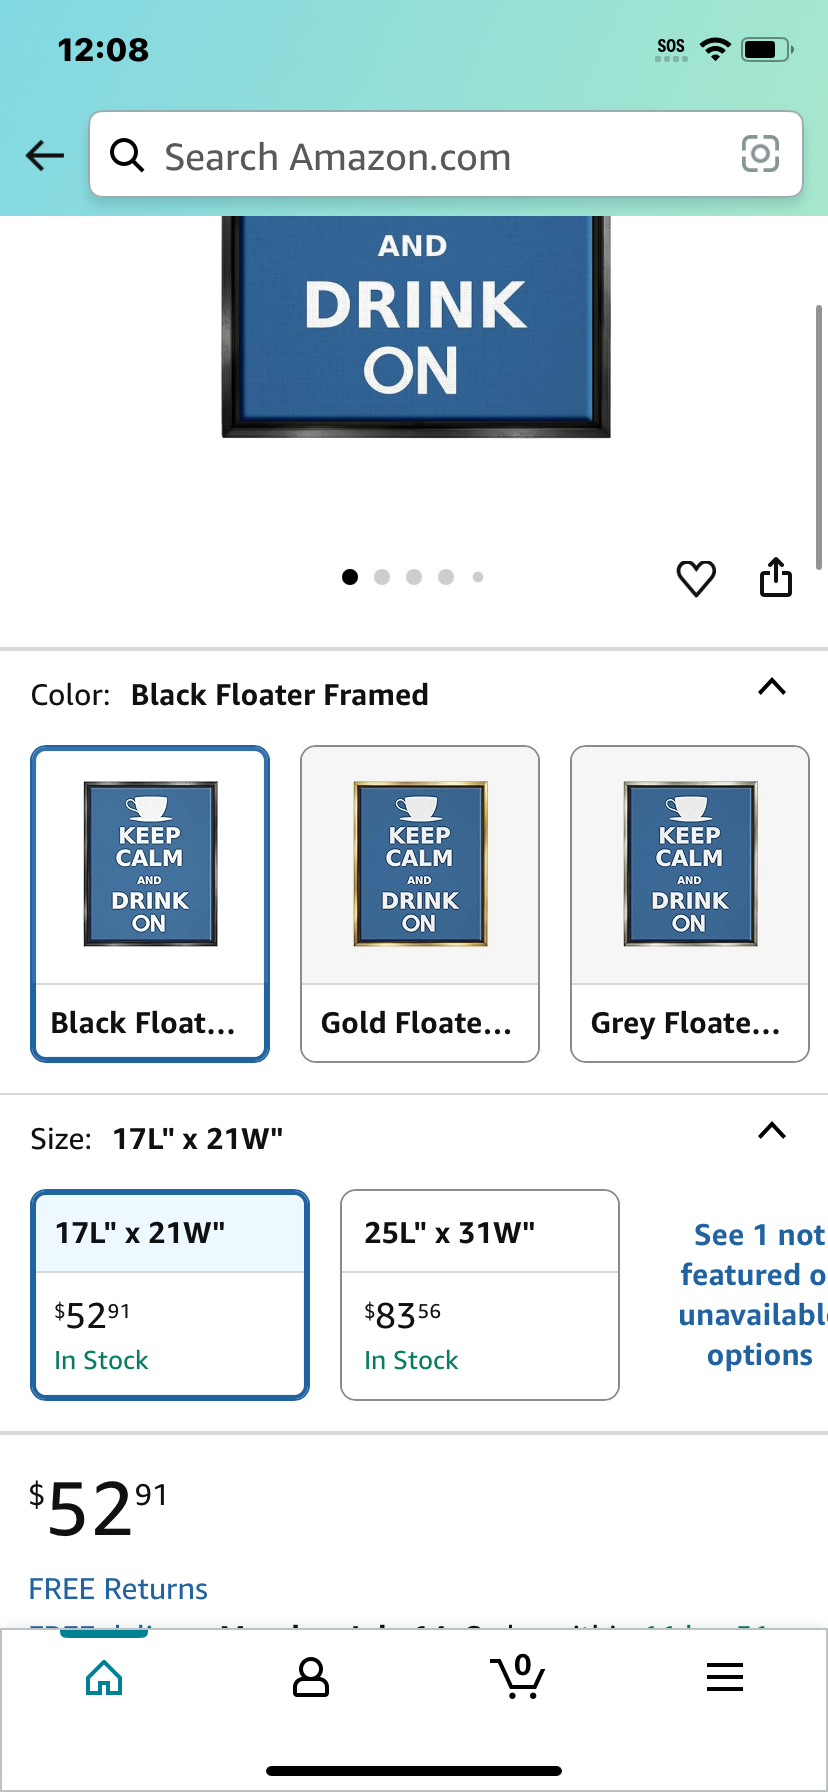Tap magnifying glass search icon
Viewport: 828px width, 1792px height.
(127, 155)
